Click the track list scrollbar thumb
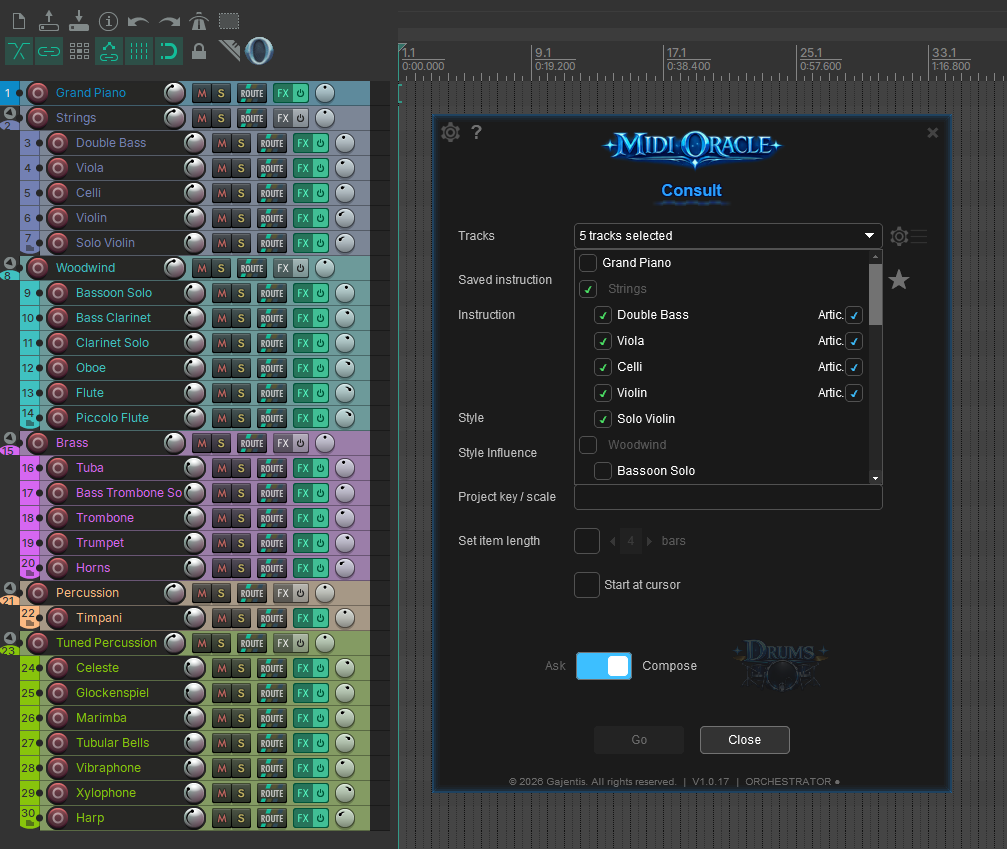1007x849 pixels. (875, 294)
